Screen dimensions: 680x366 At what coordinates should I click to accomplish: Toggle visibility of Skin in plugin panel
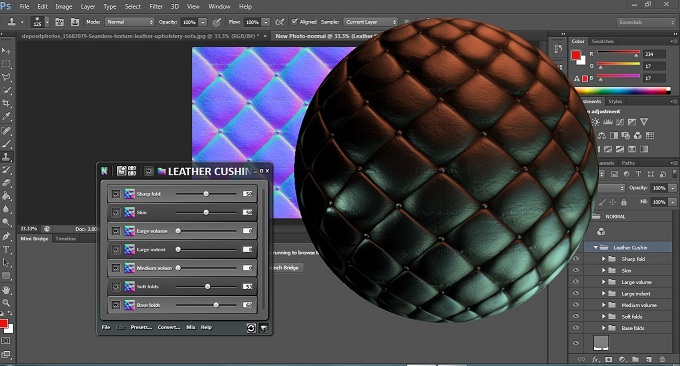[116, 212]
